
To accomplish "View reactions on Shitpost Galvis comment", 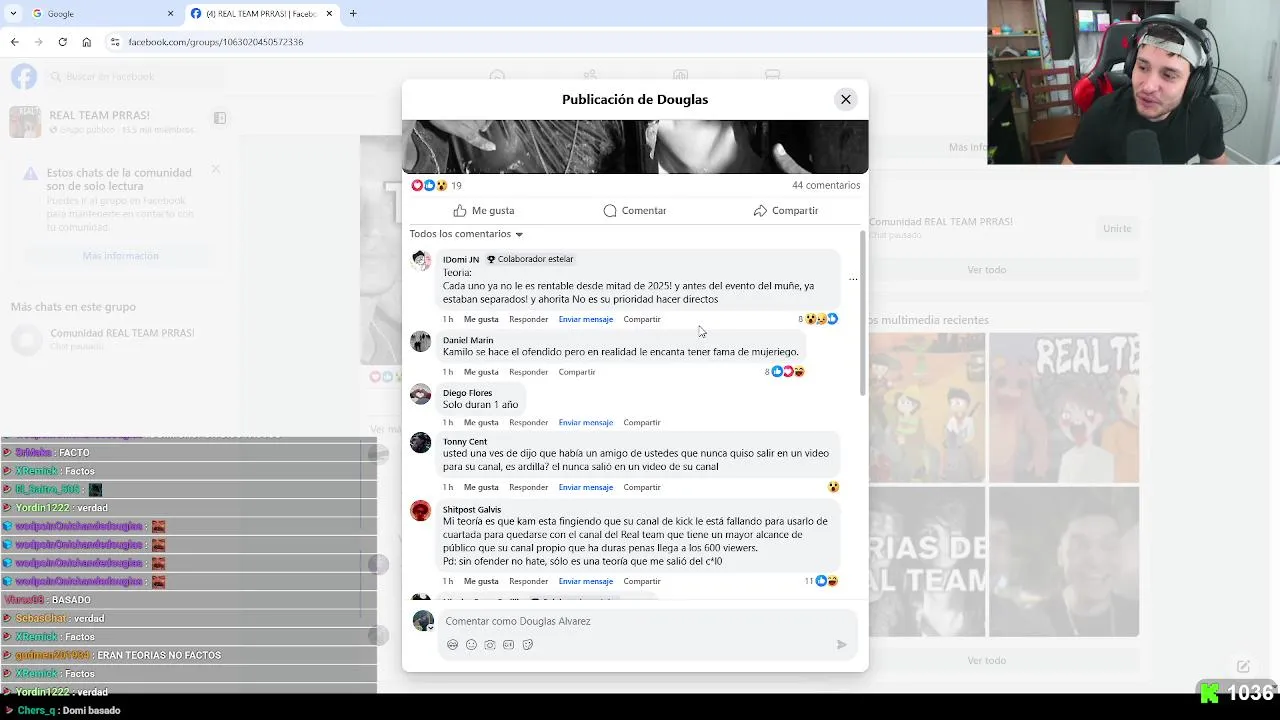I will (x=822, y=581).
